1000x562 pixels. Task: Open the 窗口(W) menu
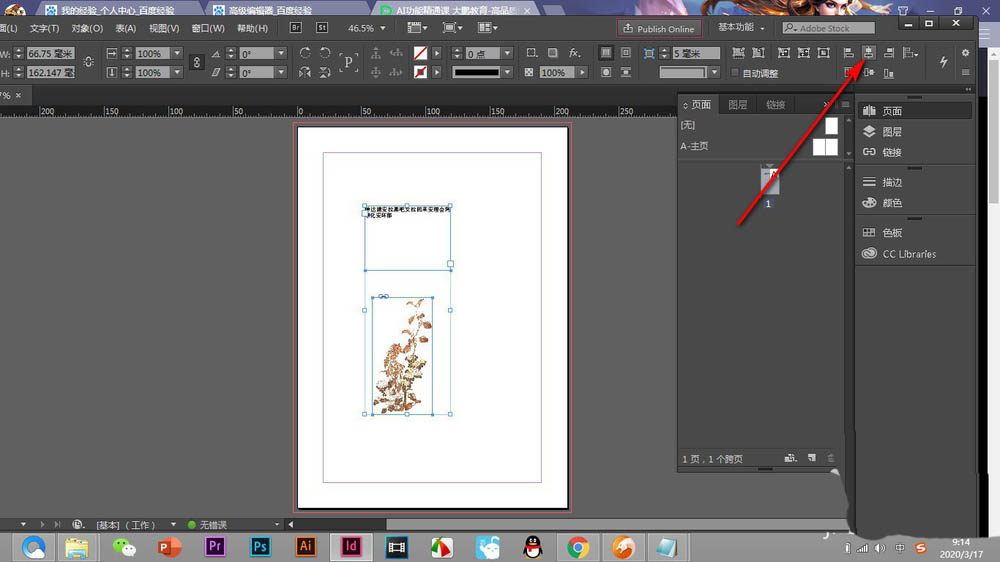[208, 28]
